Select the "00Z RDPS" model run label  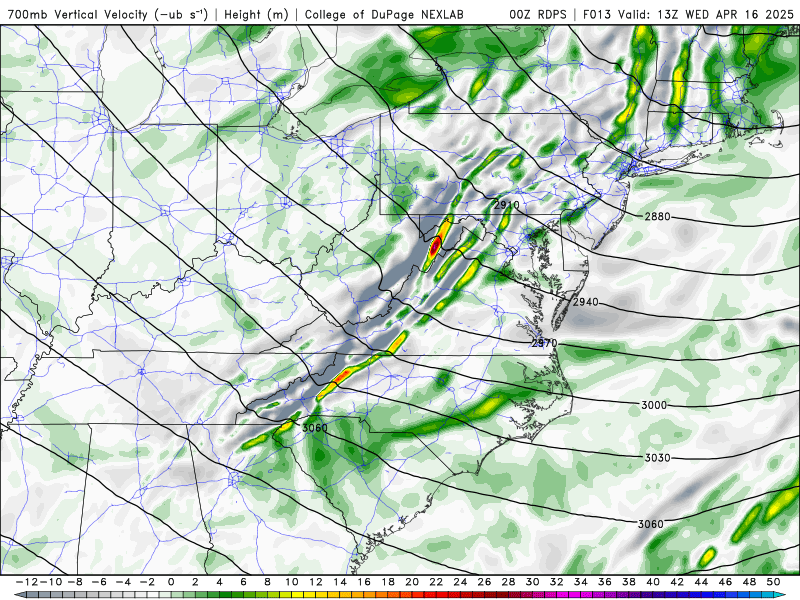point(538,15)
